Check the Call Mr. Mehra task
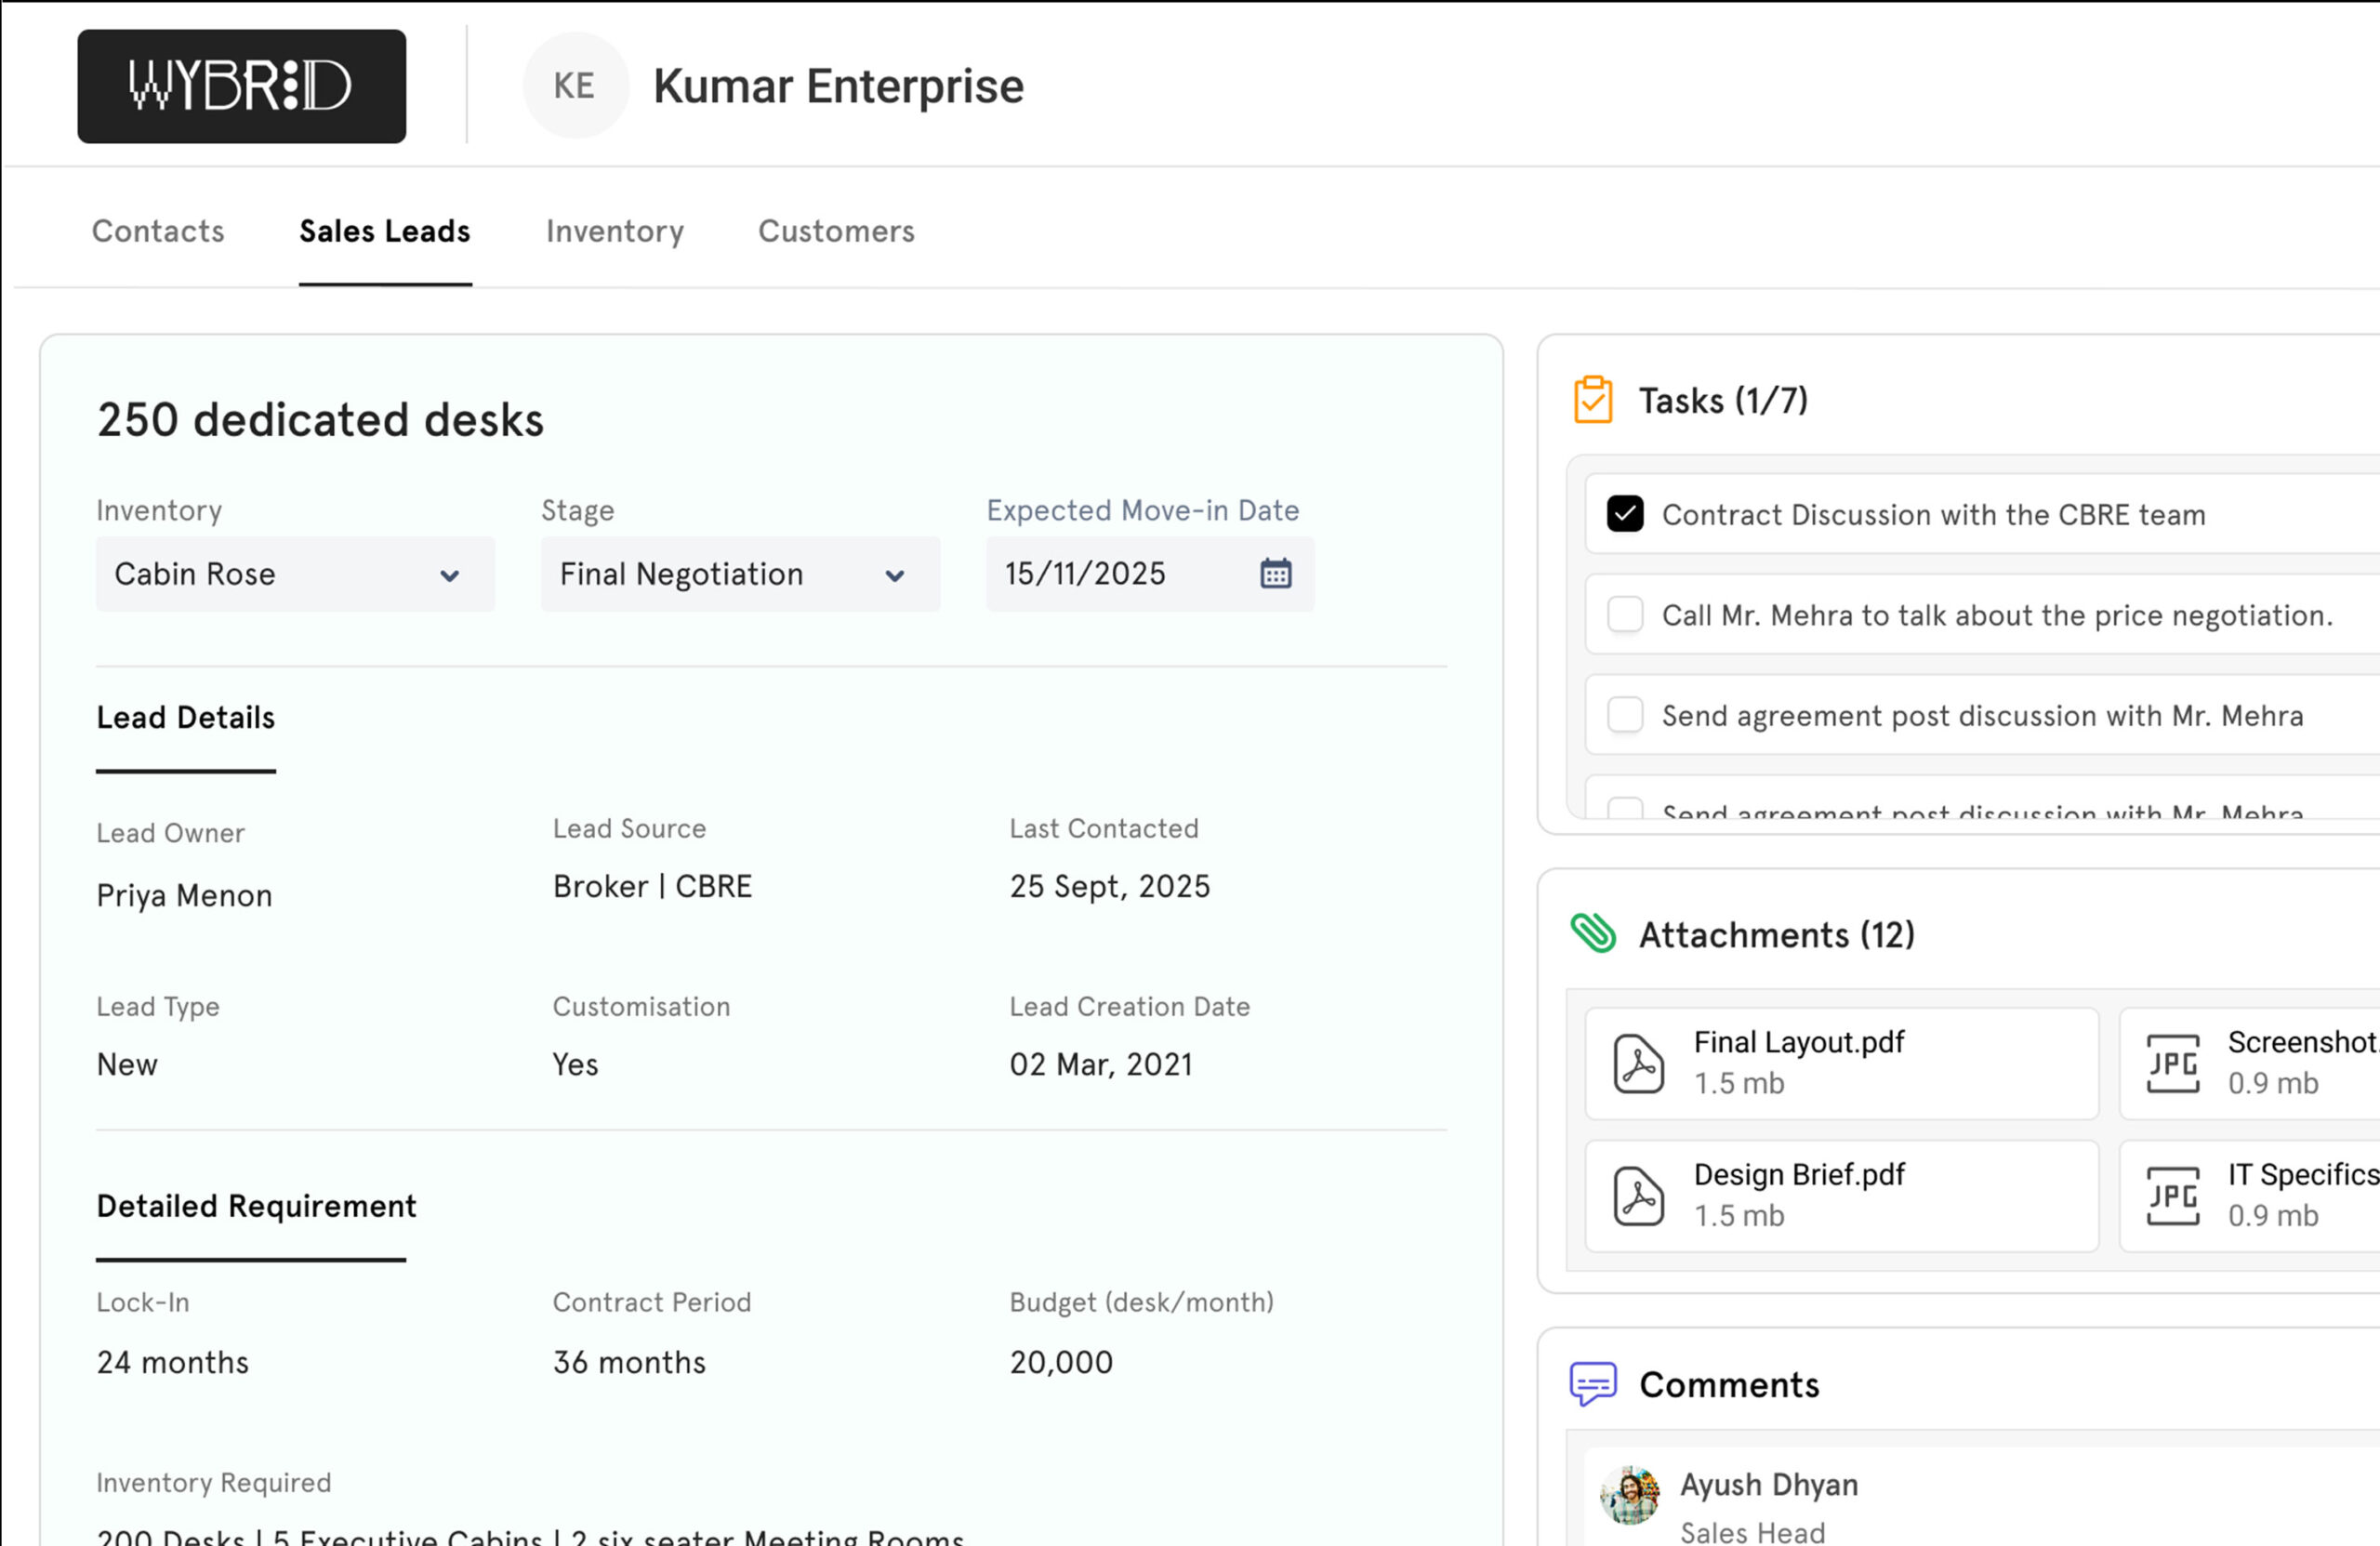 [x=1625, y=614]
